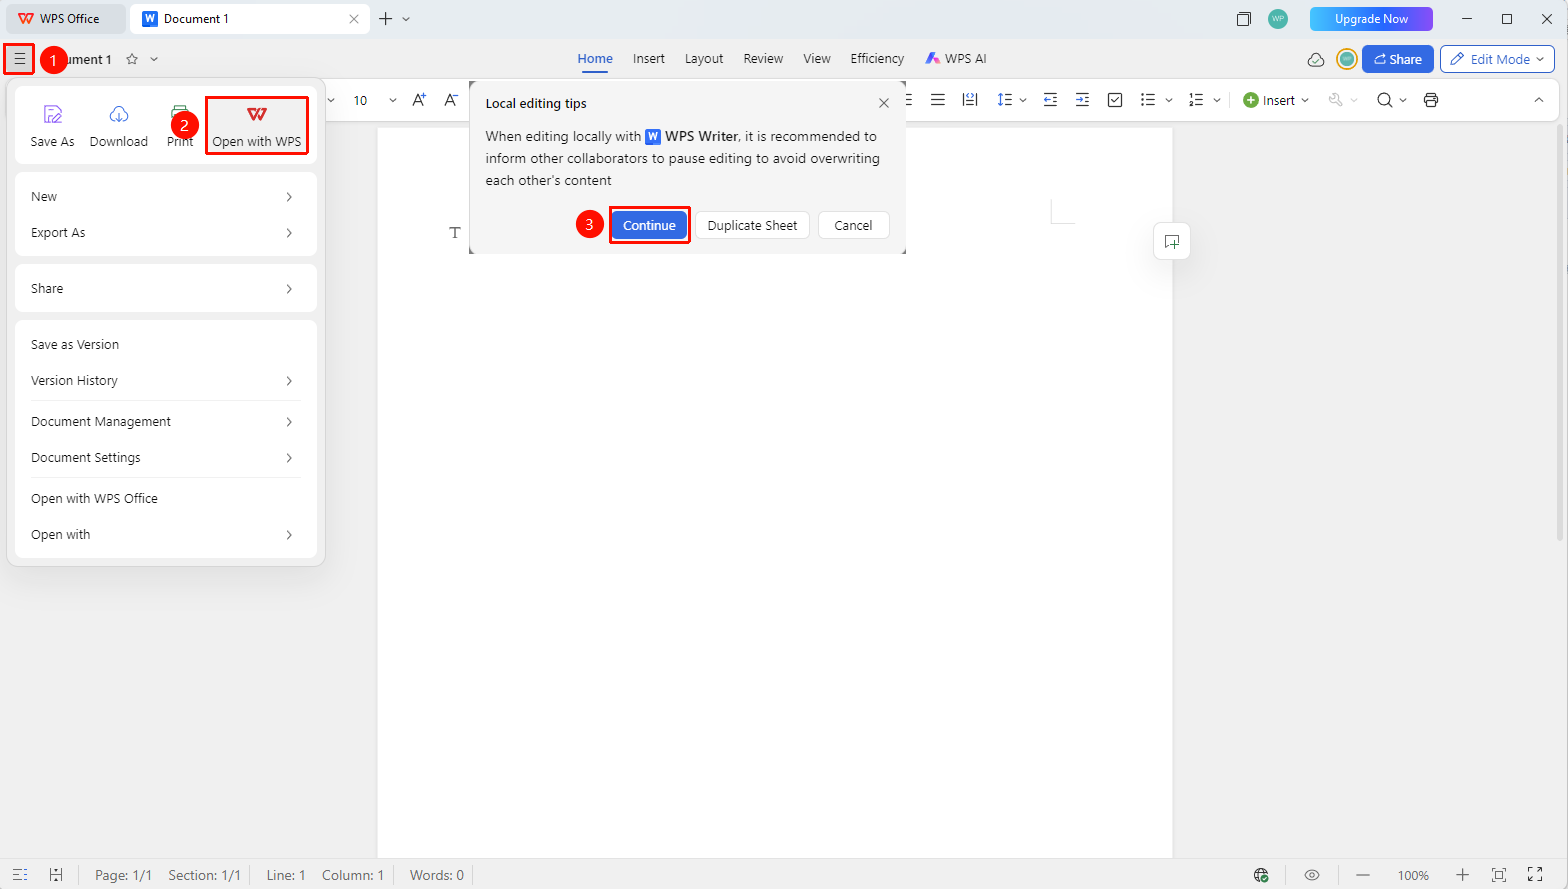The width and height of the screenshot is (1568, 889).
Task: Switch to the Insert tab
Action: tap(648, 59)
